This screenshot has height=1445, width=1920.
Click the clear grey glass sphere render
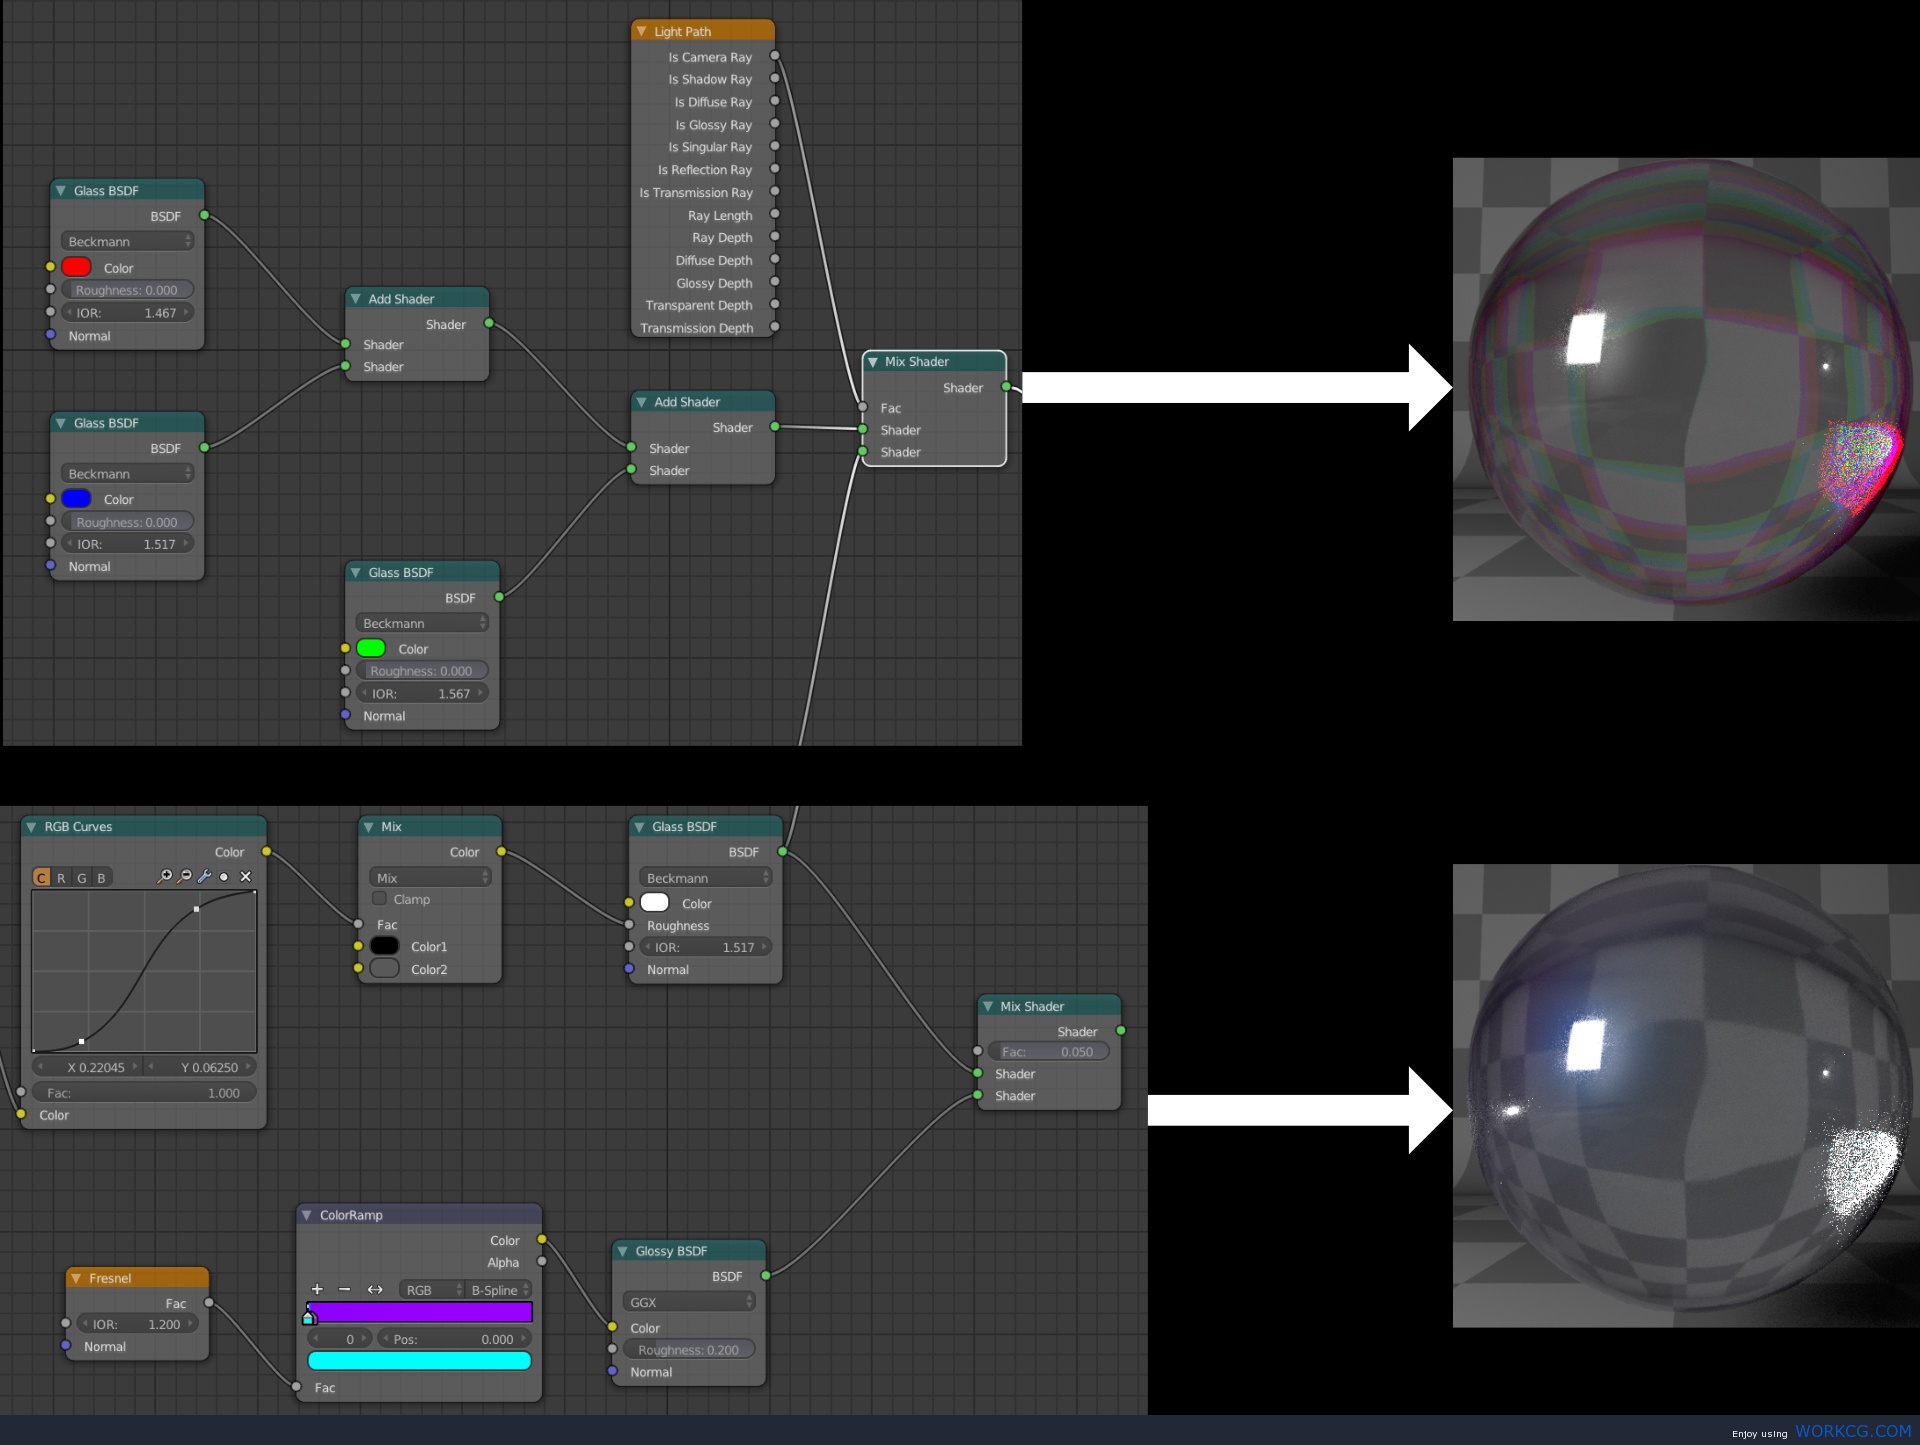(x=1686, y=1096)
